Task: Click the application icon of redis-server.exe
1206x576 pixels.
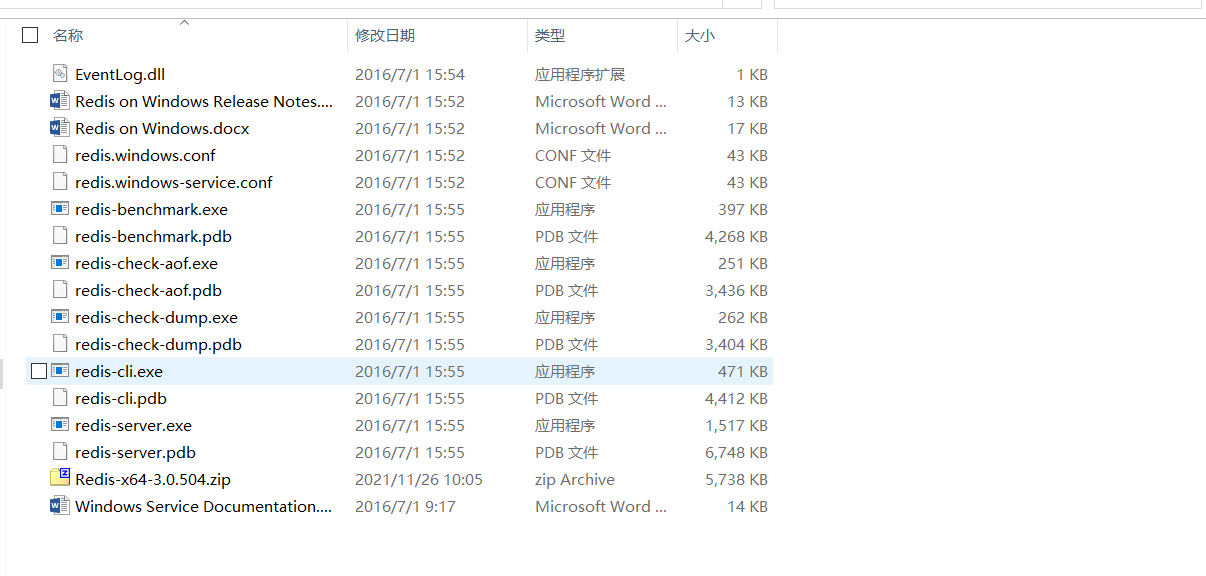Action: pos(60,425)
